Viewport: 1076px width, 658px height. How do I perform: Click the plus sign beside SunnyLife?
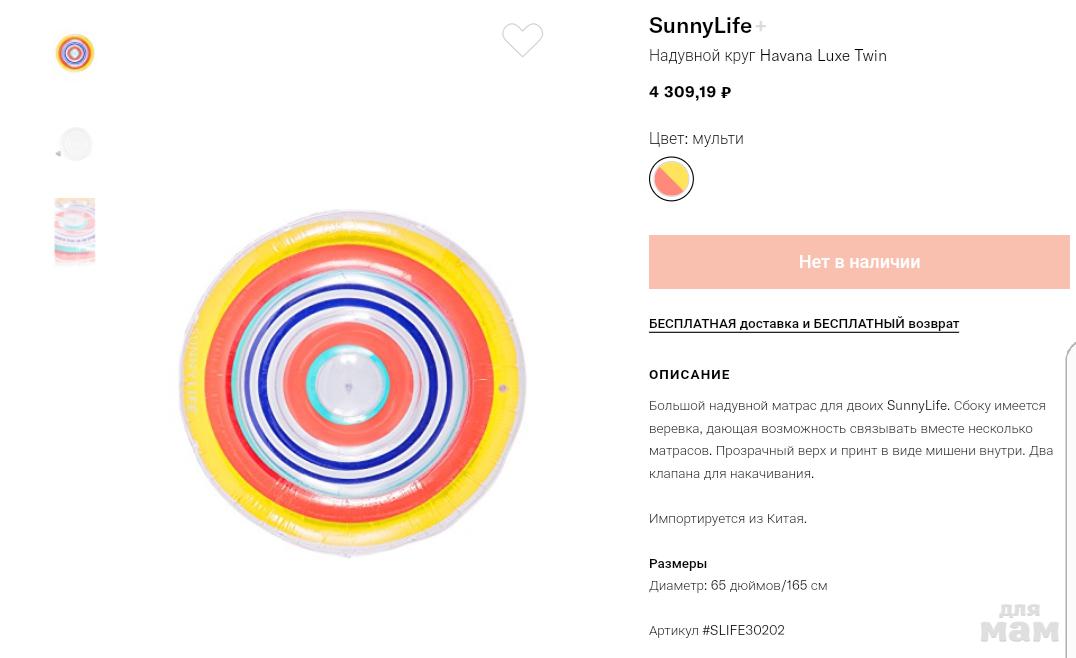761,26
